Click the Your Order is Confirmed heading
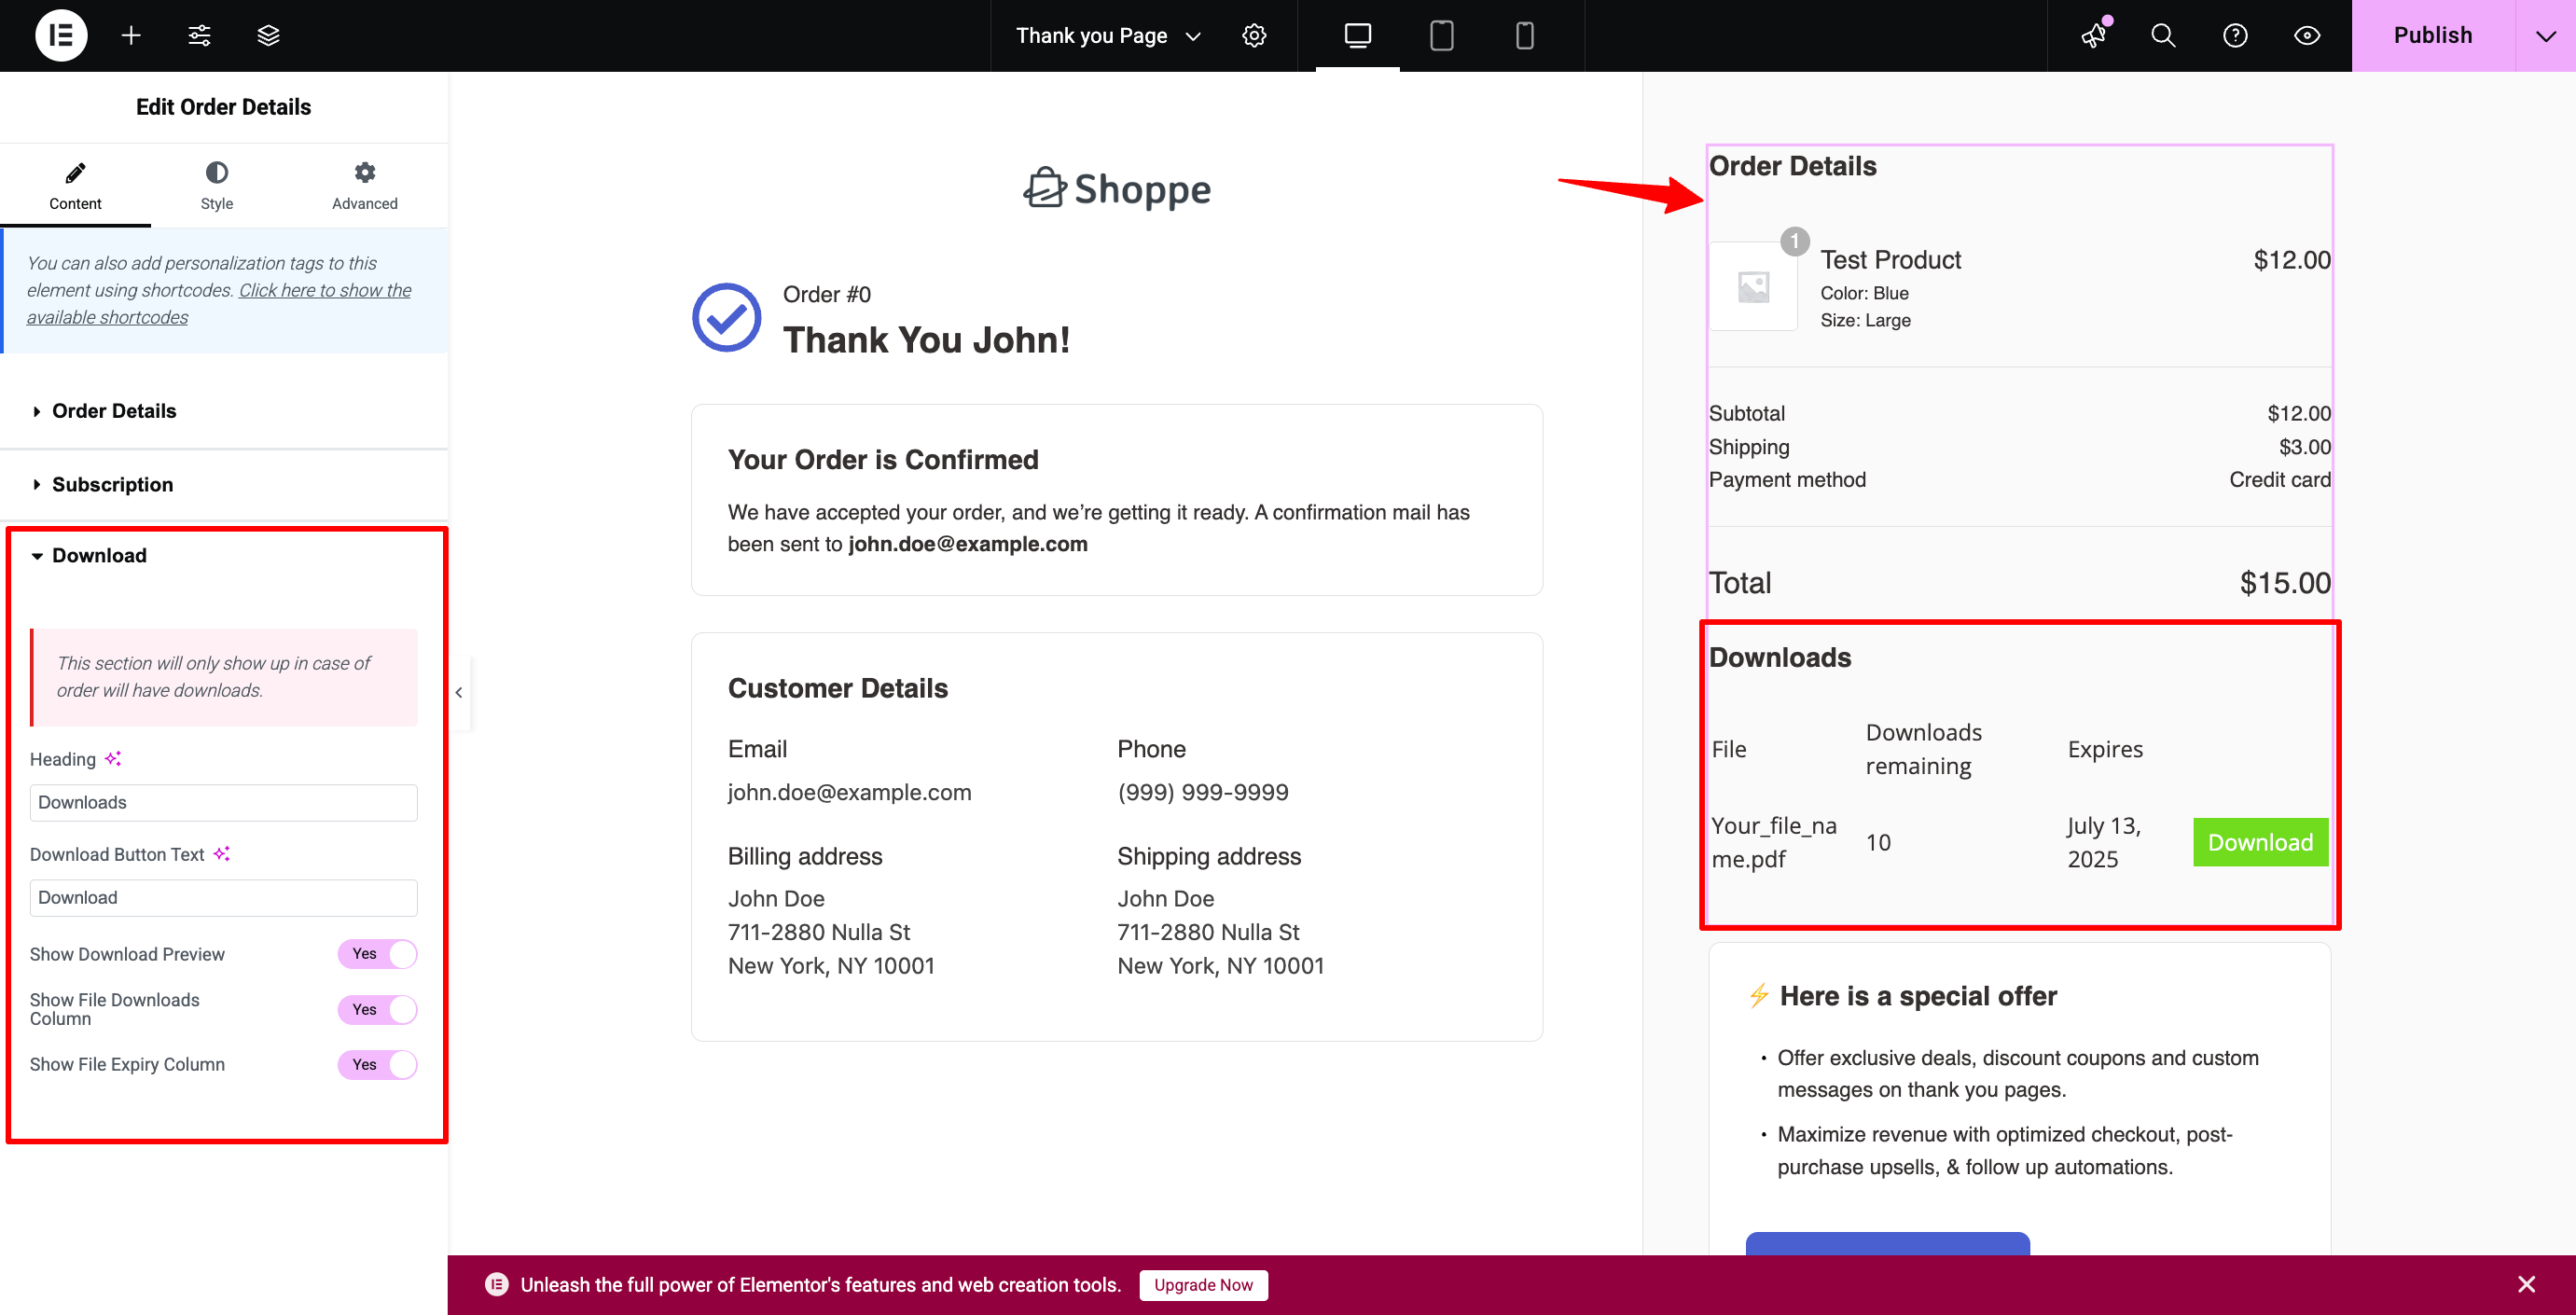The height and width of the screenshot is (1315, 2576). point(883,459)
